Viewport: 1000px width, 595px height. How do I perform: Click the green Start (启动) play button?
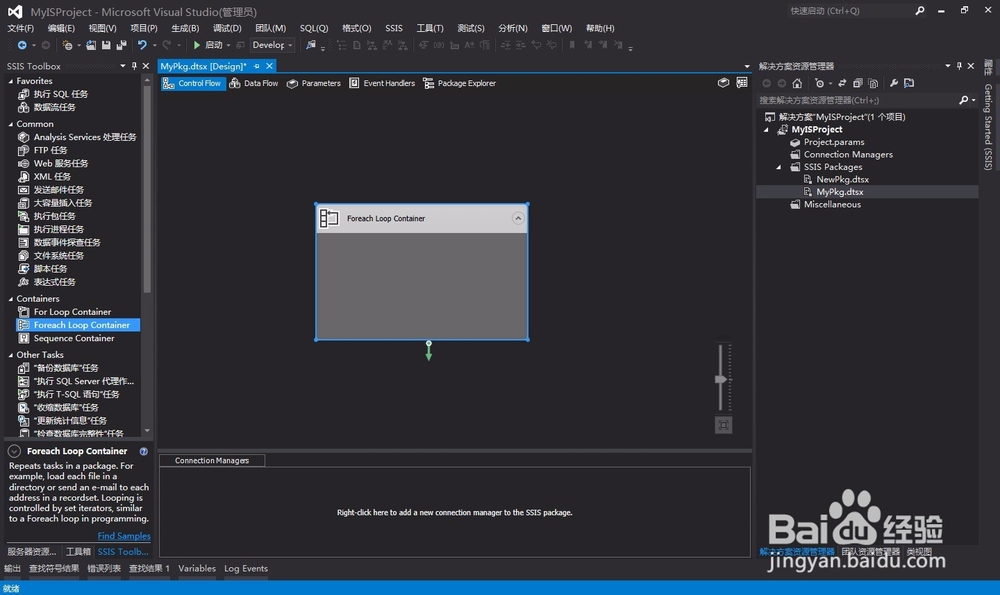[197, 45]
